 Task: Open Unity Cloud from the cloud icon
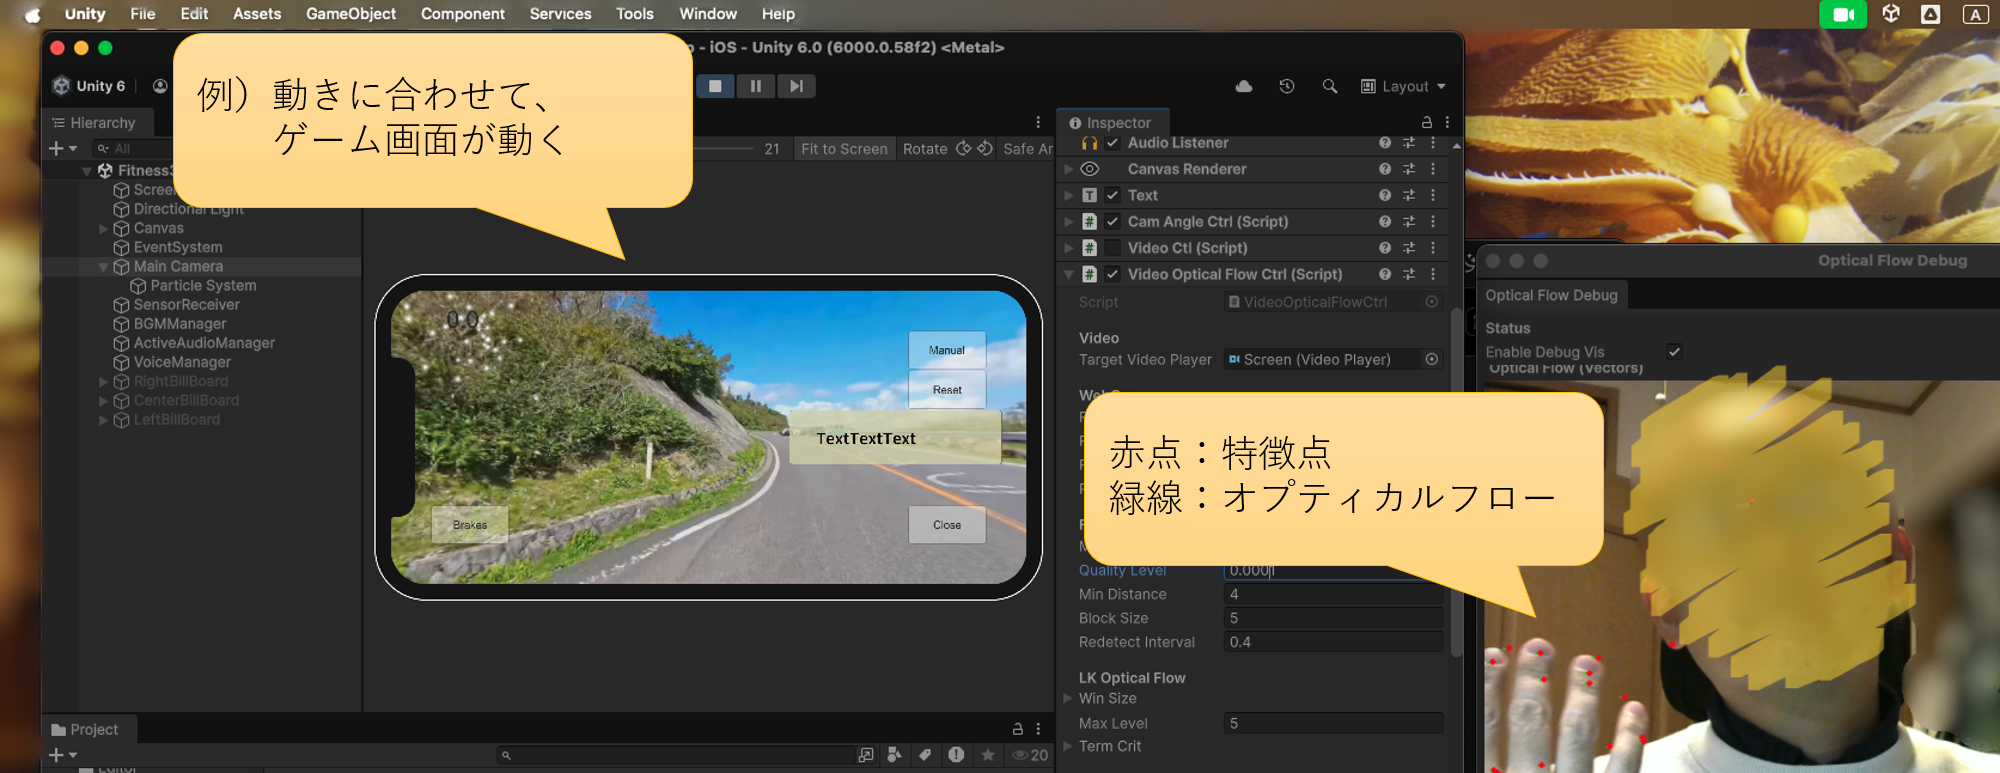[1244, 86]
